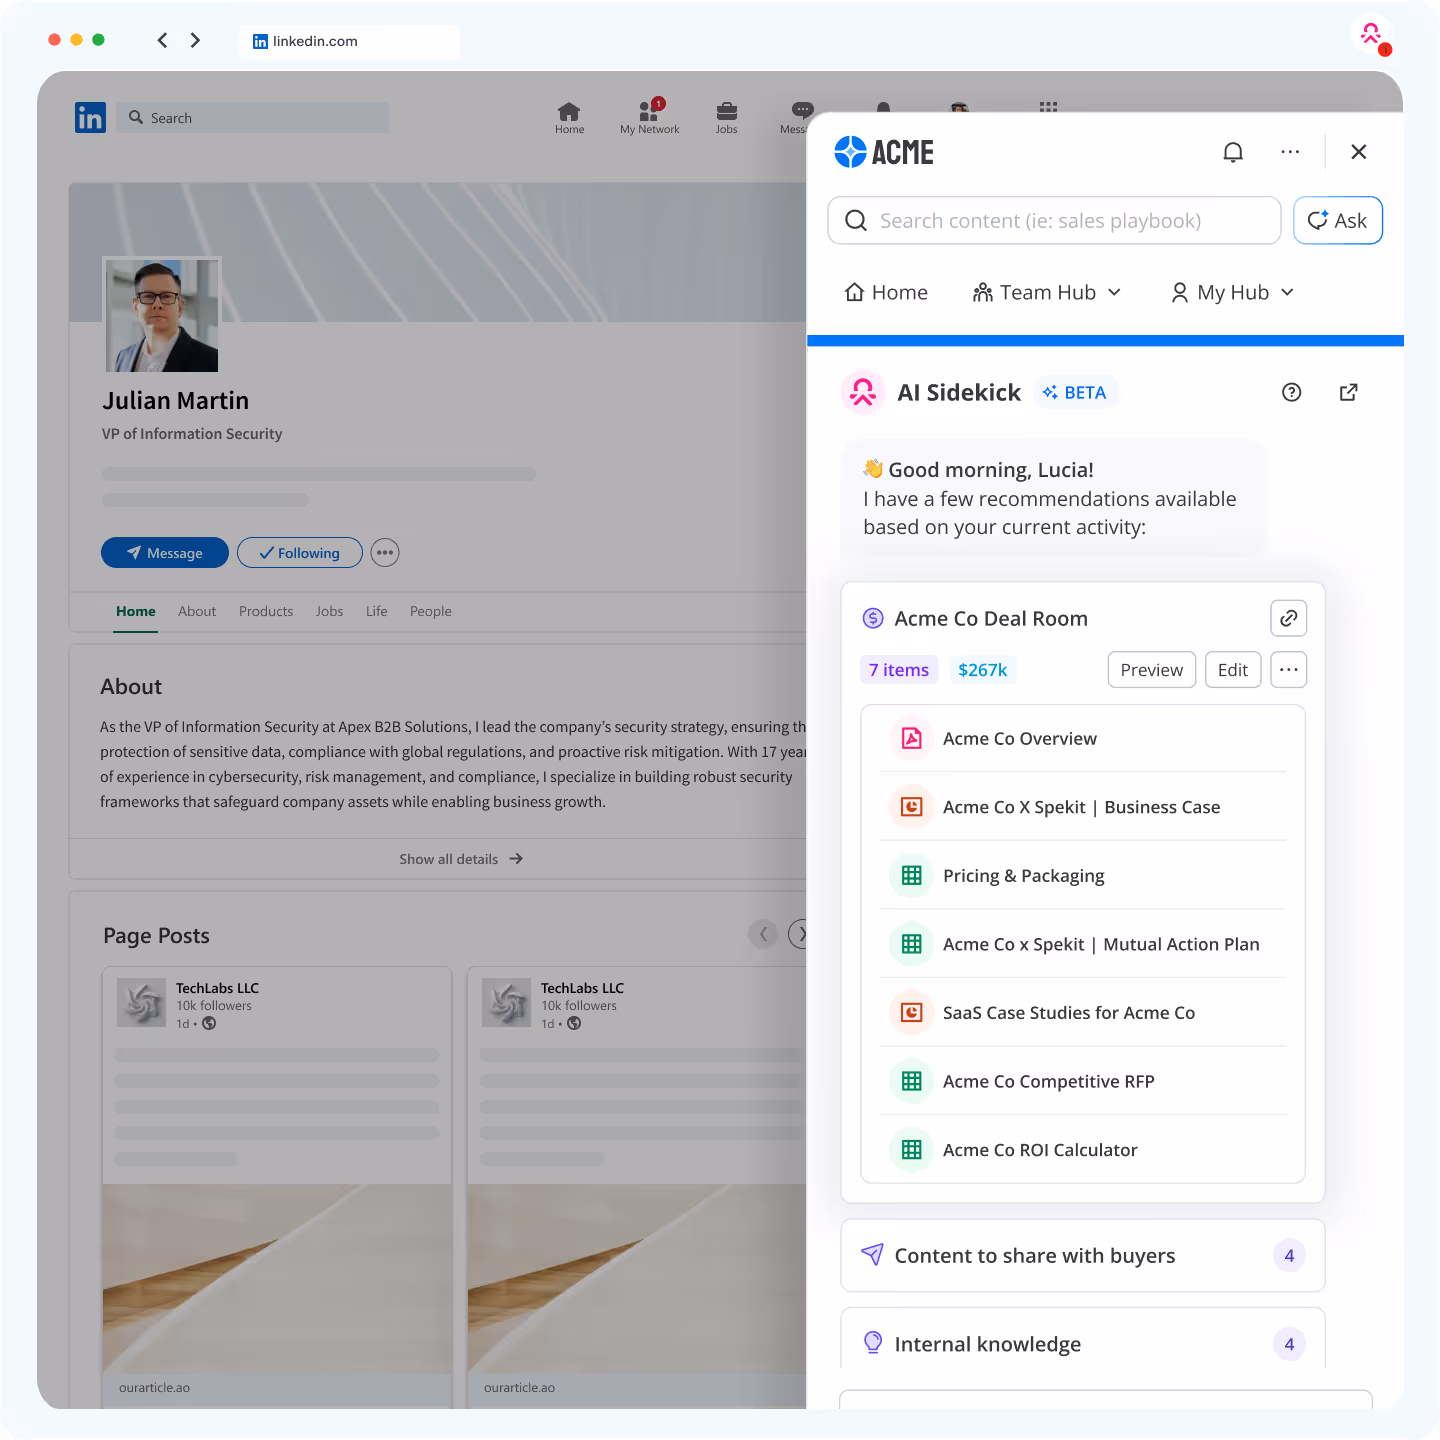Click the LinkedIn logo
This screenshot has height=1440, width=1440.
90,118
